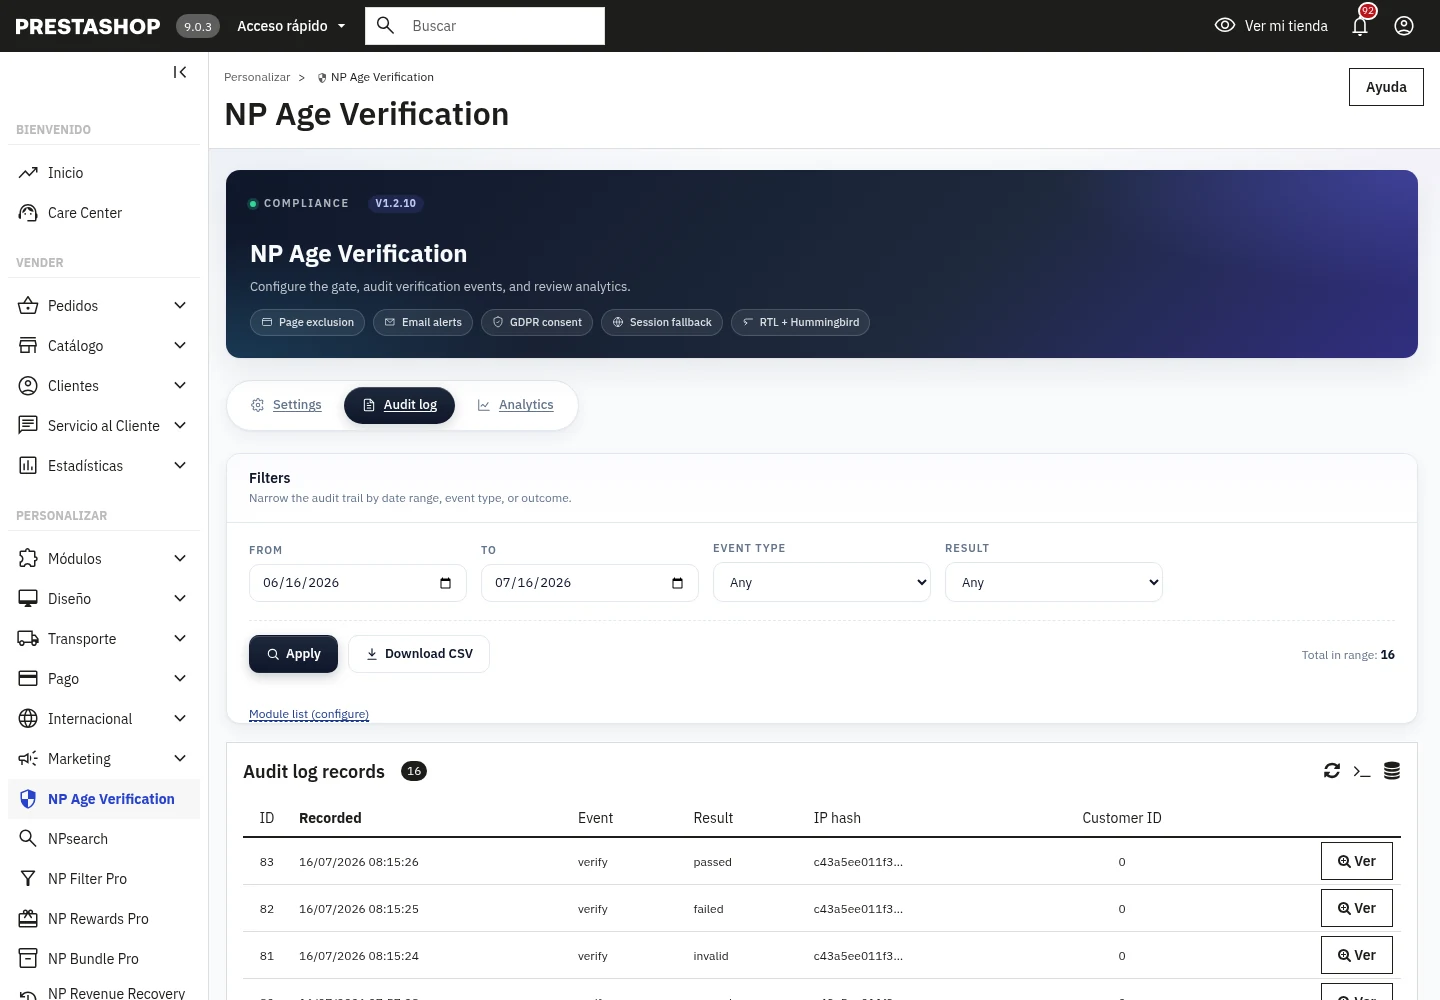This screenshot has height=1000, width=1440.
Task: Click the Pago credit card icon
Action: (x=28, y=679)
